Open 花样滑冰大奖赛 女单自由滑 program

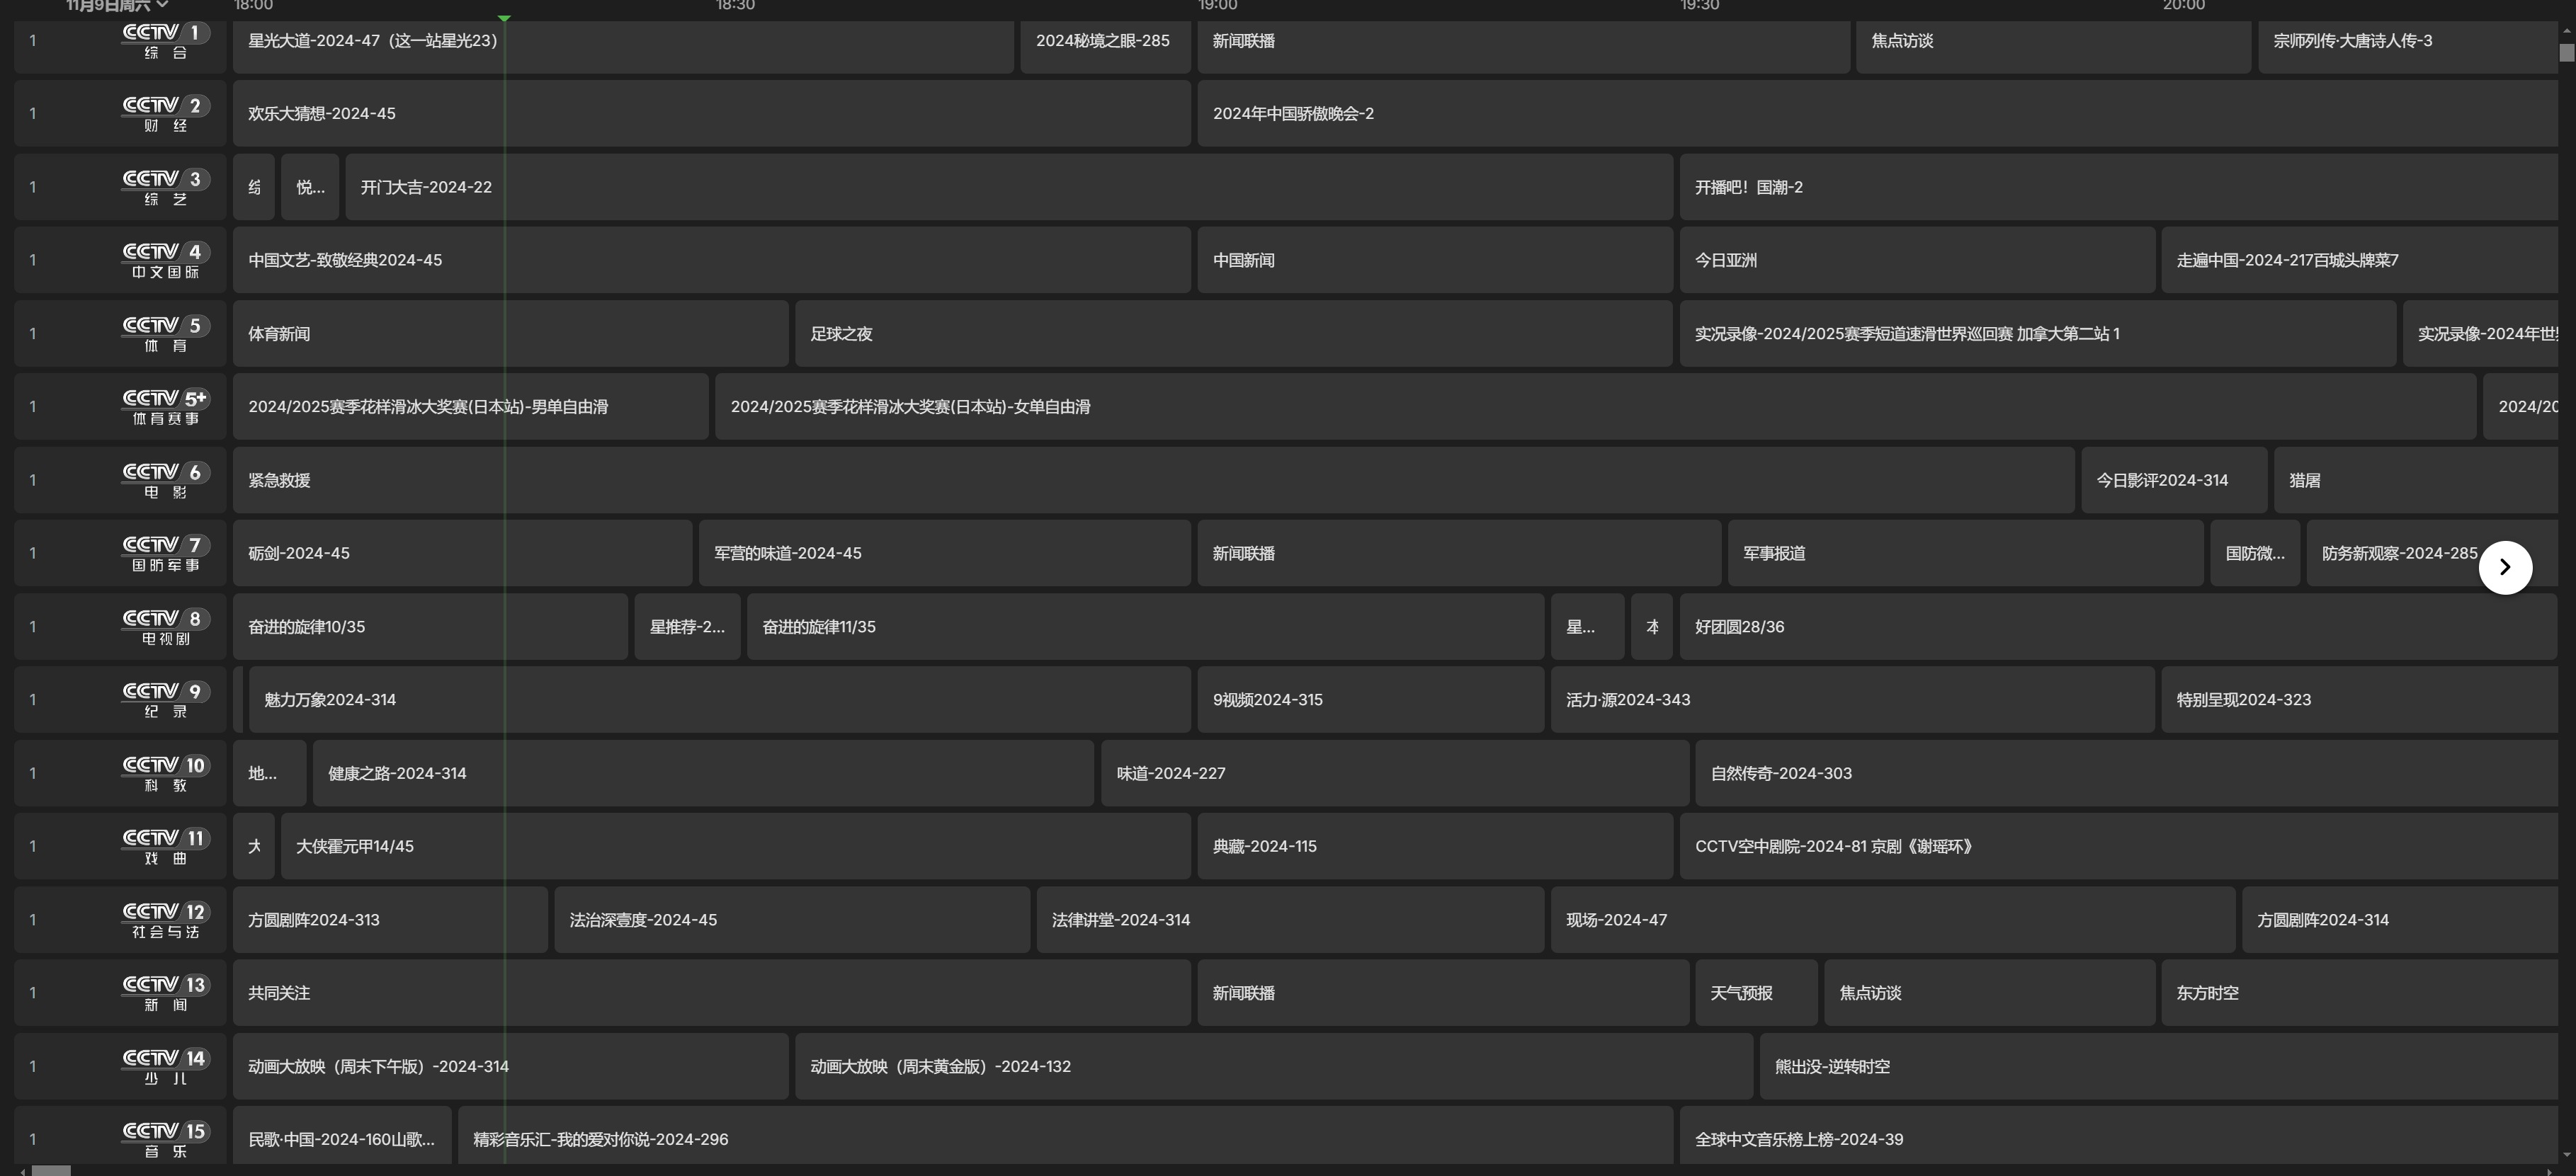click(1596, 407)
